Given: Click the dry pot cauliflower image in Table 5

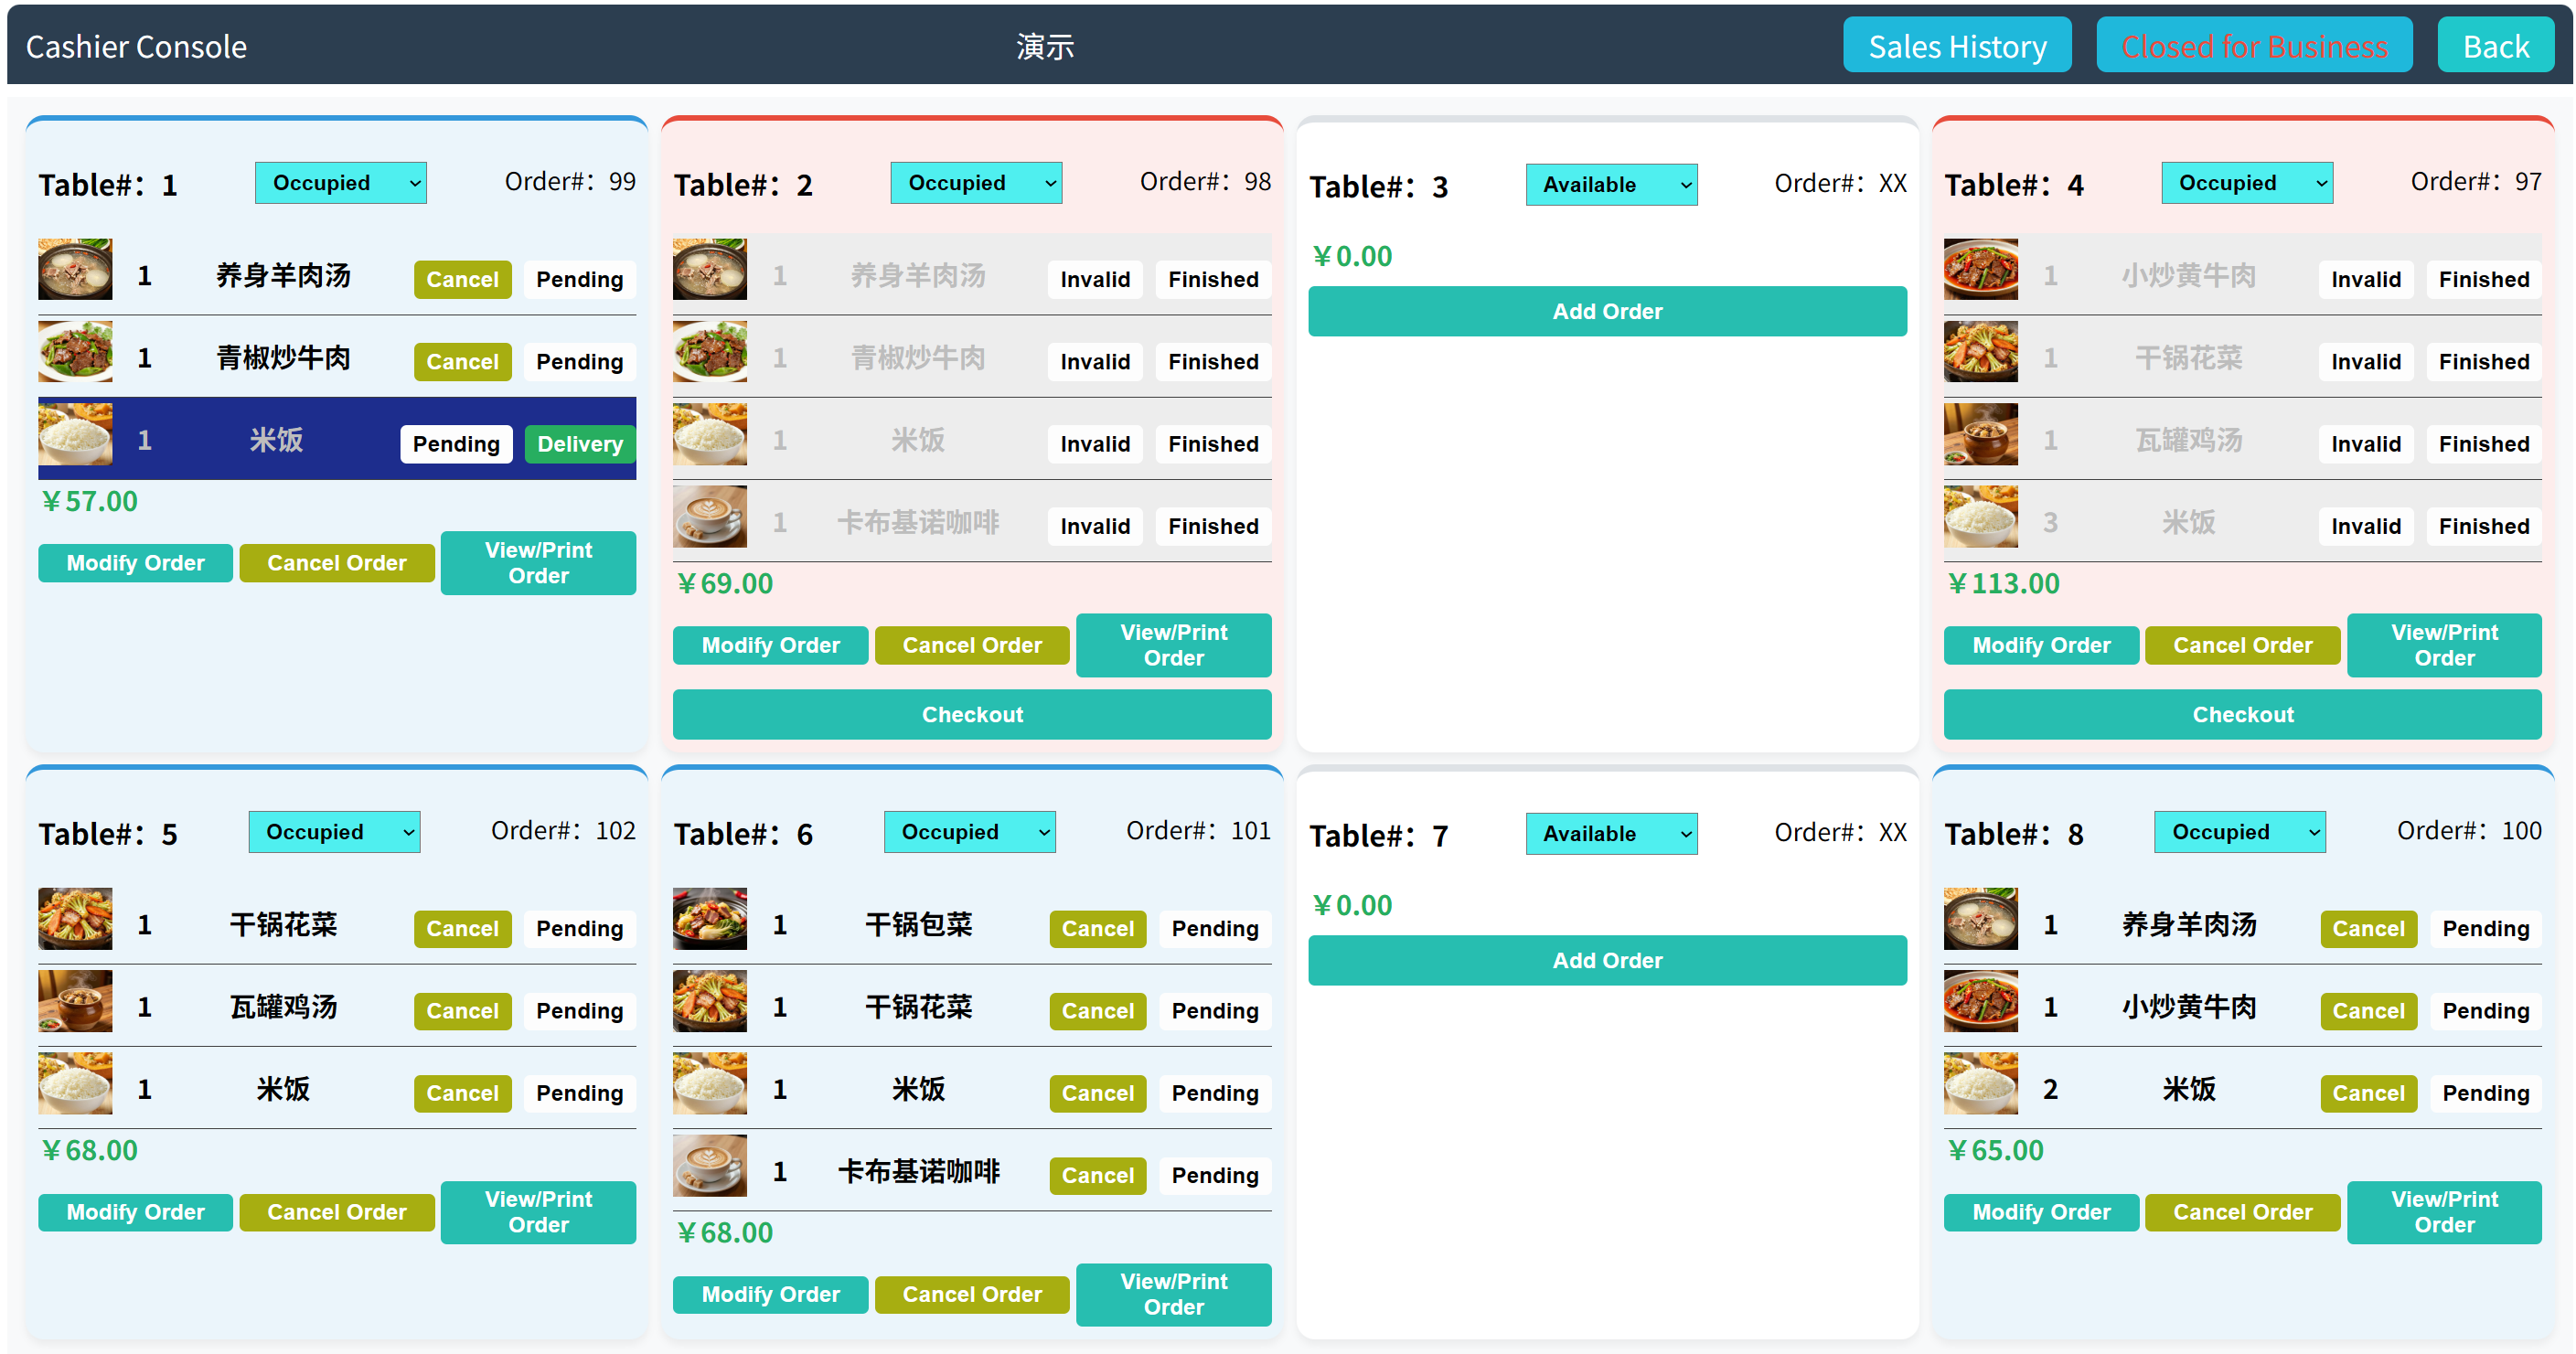Looking at the screenshot, I should pos(75,919).
